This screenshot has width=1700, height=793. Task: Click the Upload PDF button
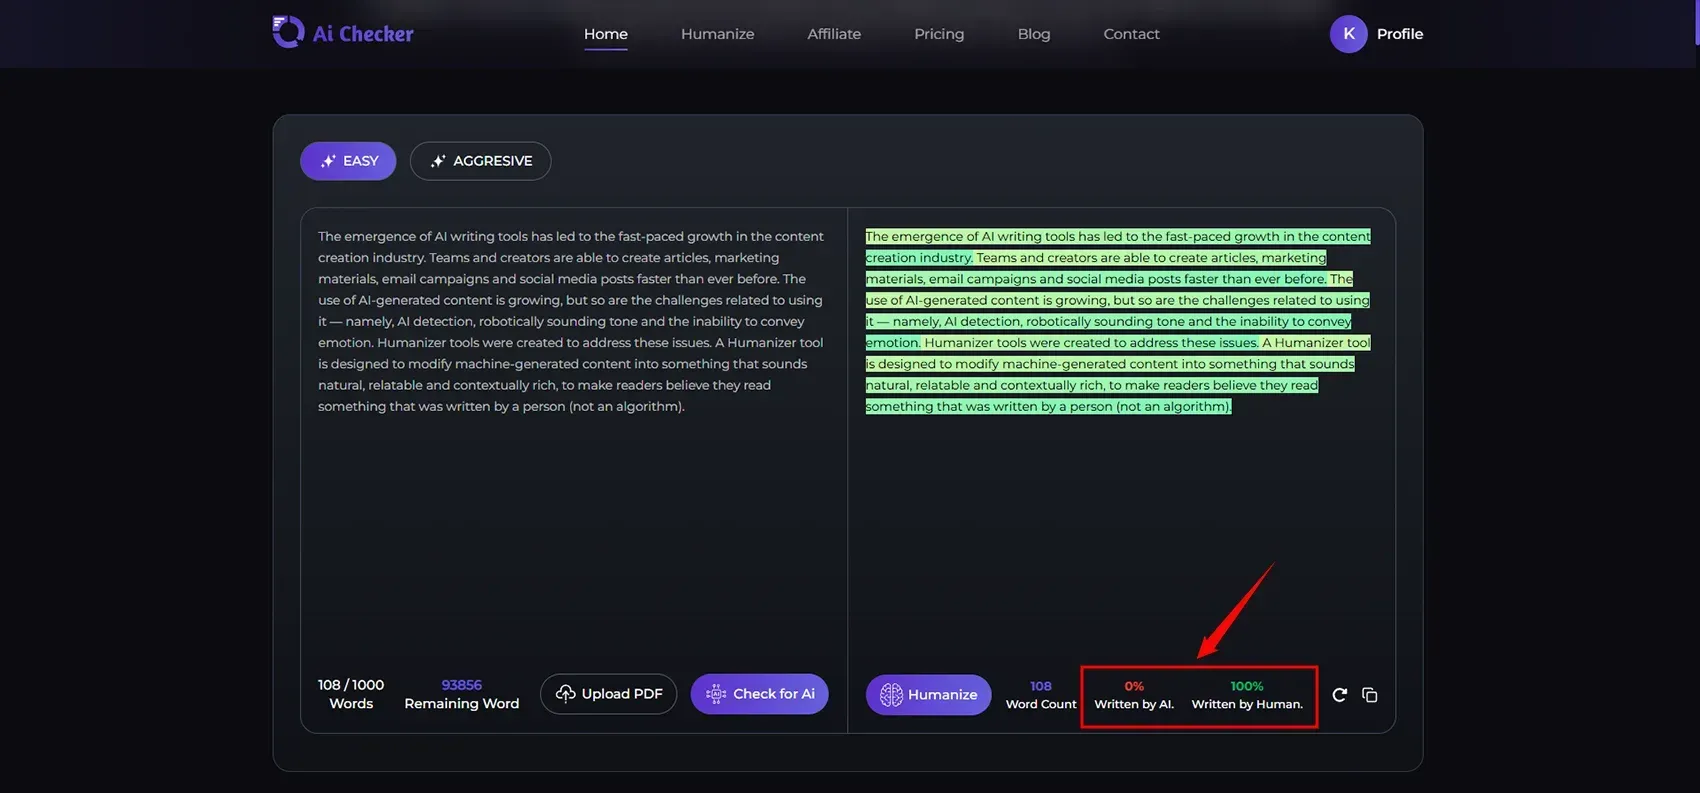(608, 694)
